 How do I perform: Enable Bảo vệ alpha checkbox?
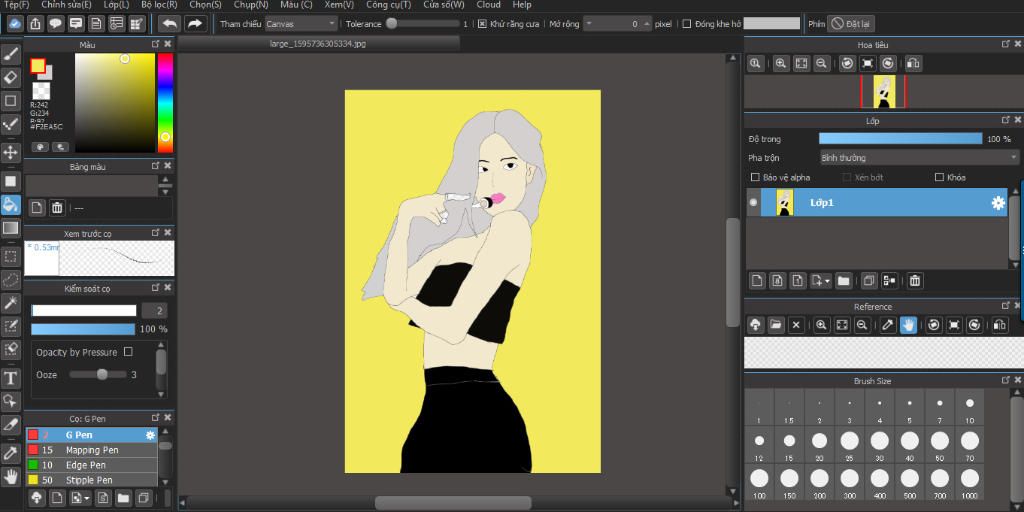click(x=755, y=177)
